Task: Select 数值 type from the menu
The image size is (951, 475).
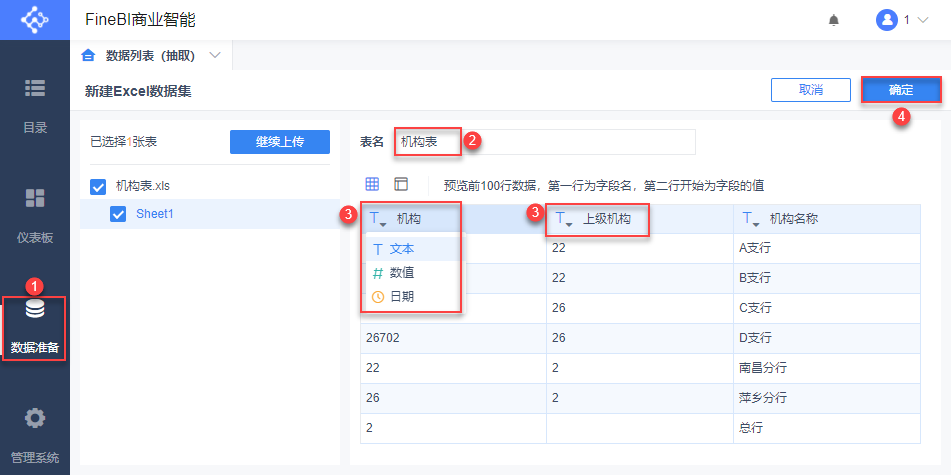Action: click(x=402, y=272)
